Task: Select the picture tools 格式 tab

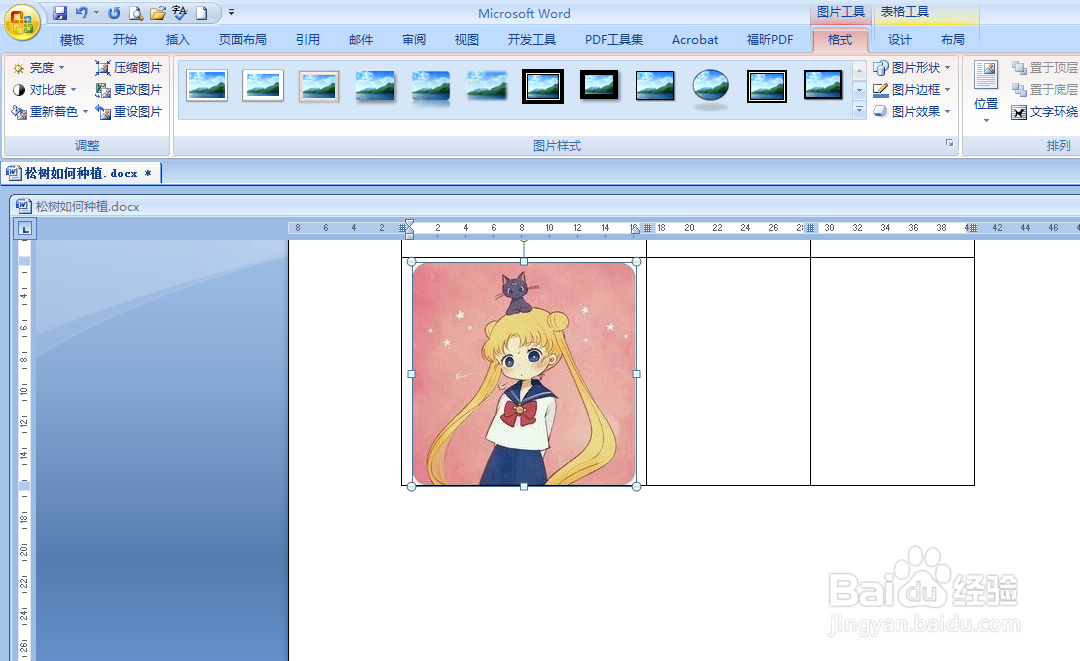Action: (840, 40)
